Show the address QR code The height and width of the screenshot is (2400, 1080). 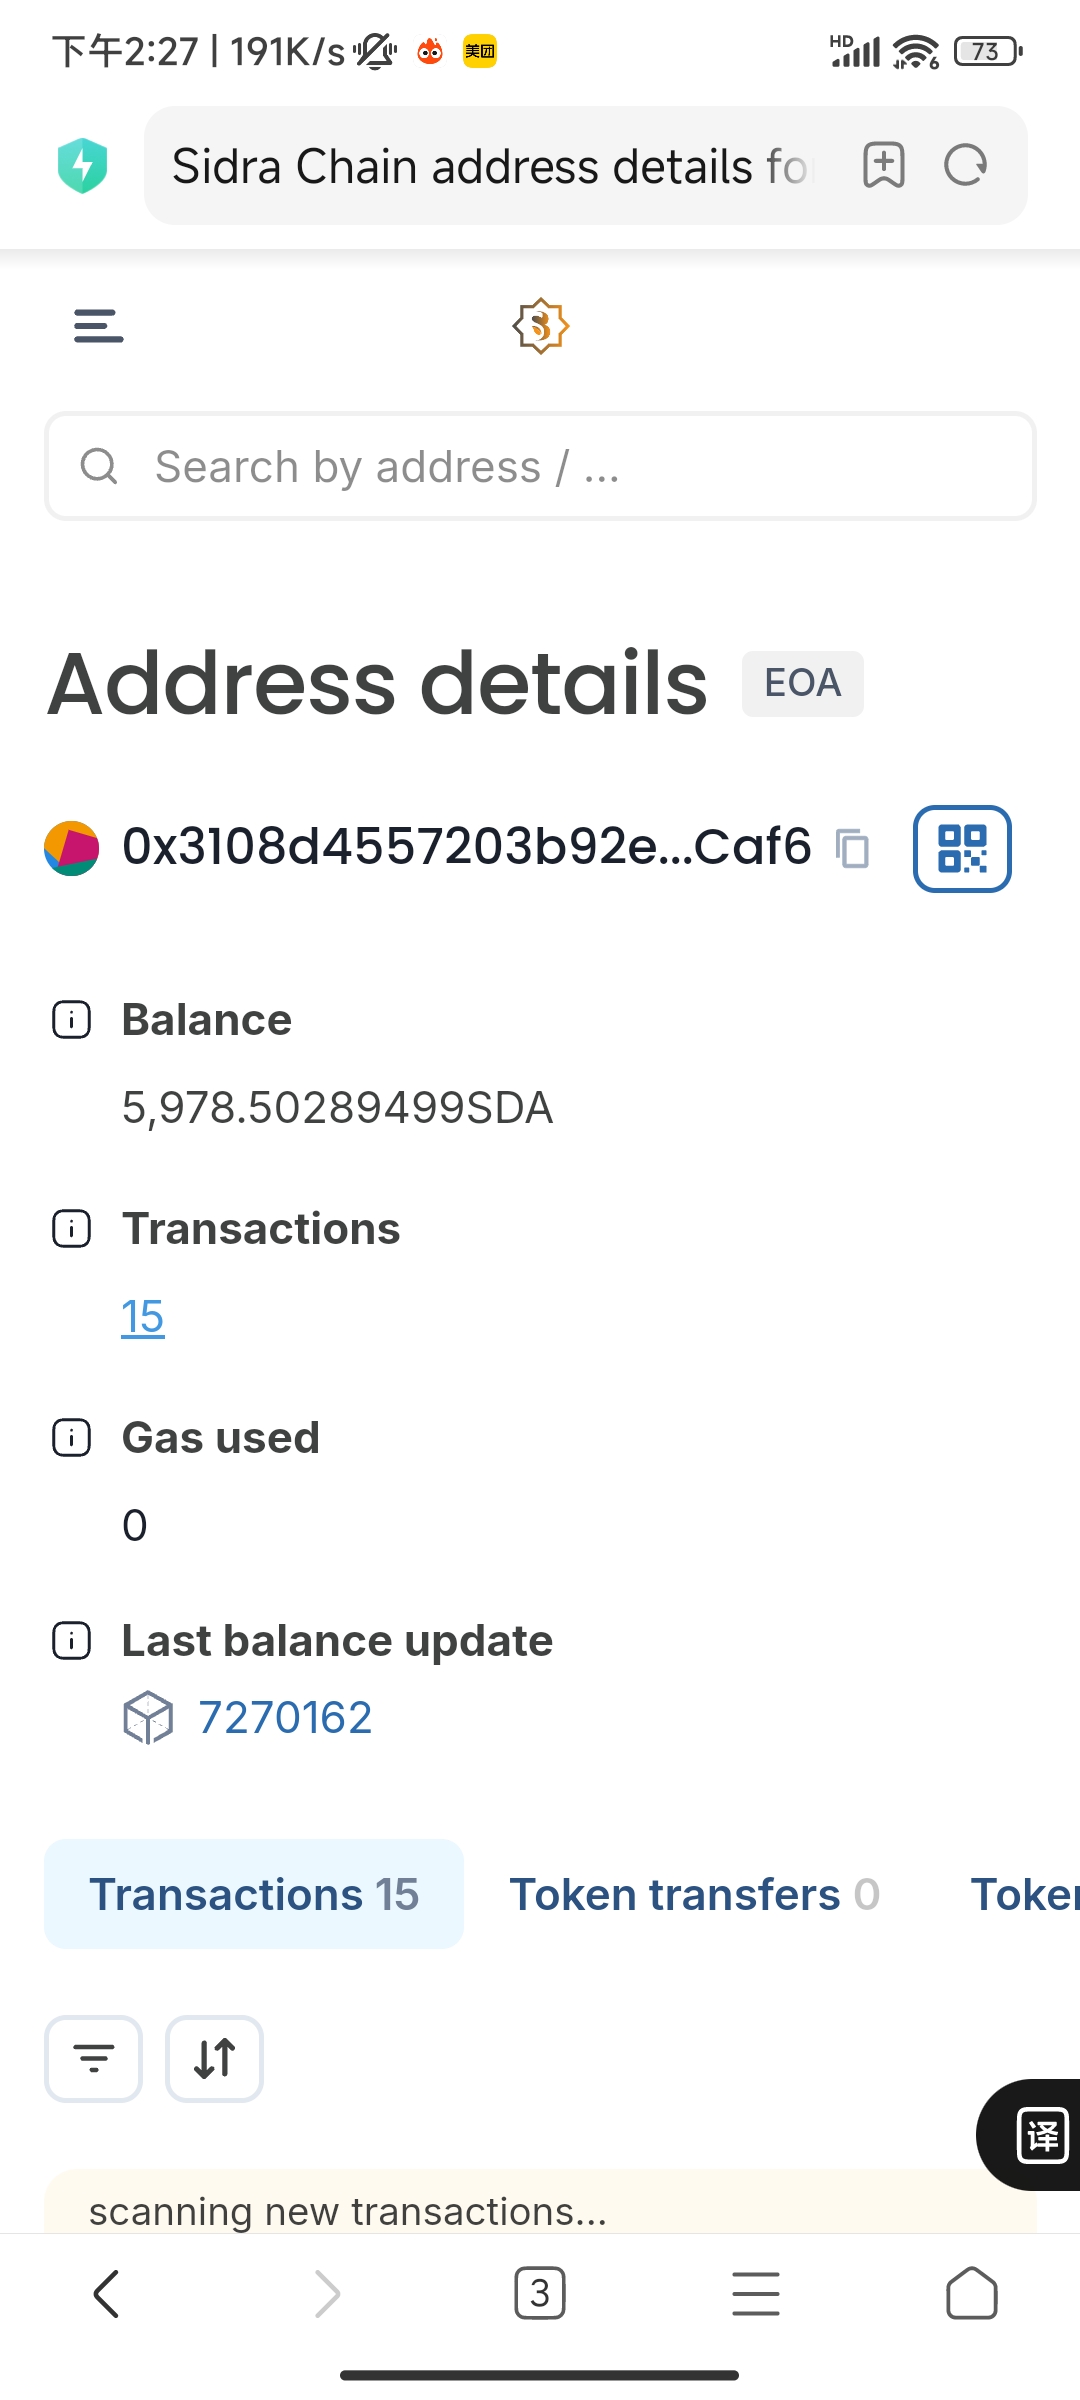pos(962,849)
